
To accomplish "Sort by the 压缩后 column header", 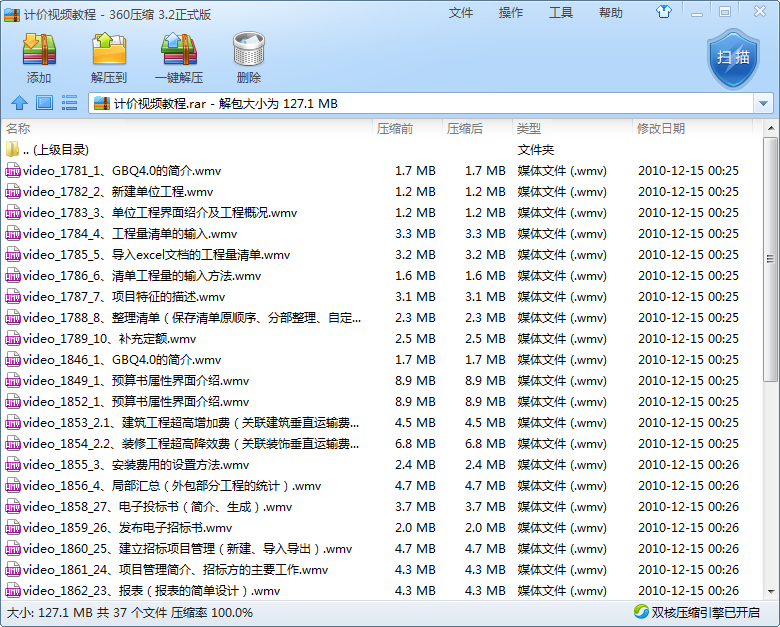I will point(477,129).
